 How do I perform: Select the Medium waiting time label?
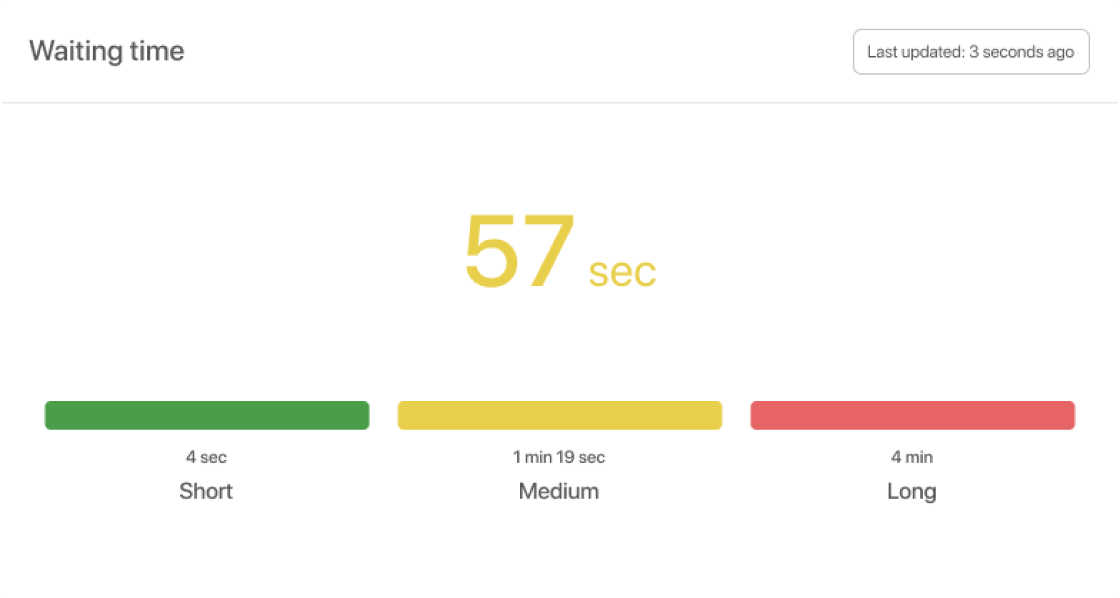pyautogui.click(x=559, y=491)
